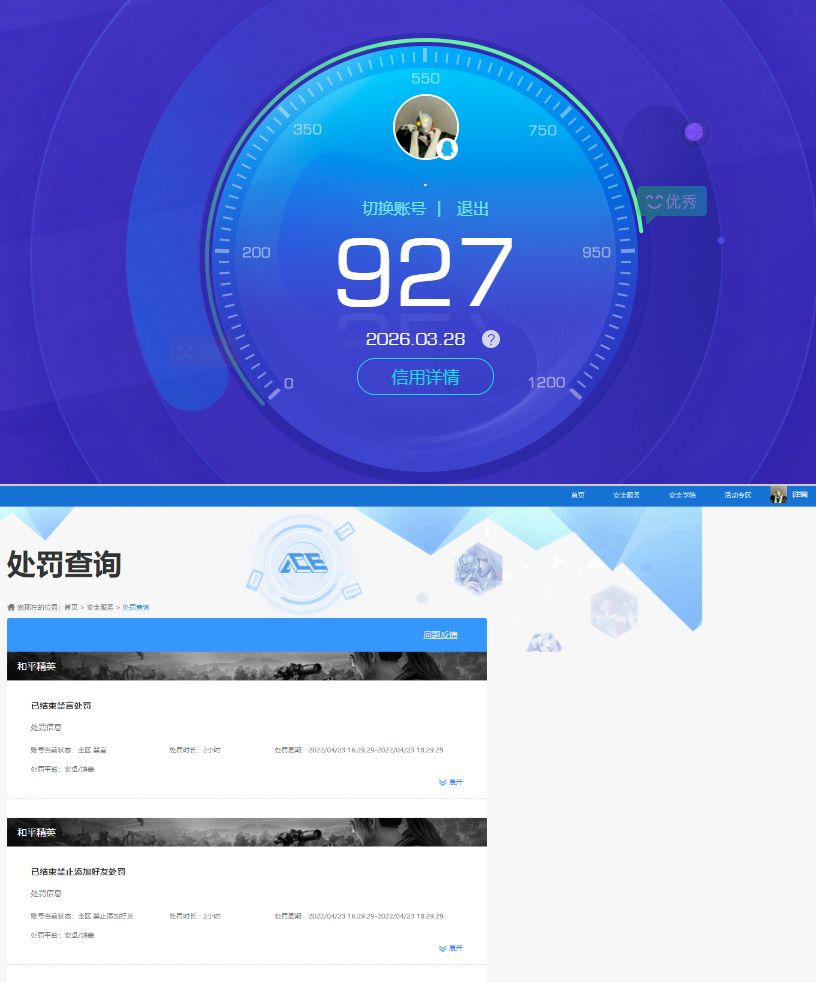Open the 安全学院 navigation menu item
This screenshot has width=816, height=983.
[x=682, y=494]
